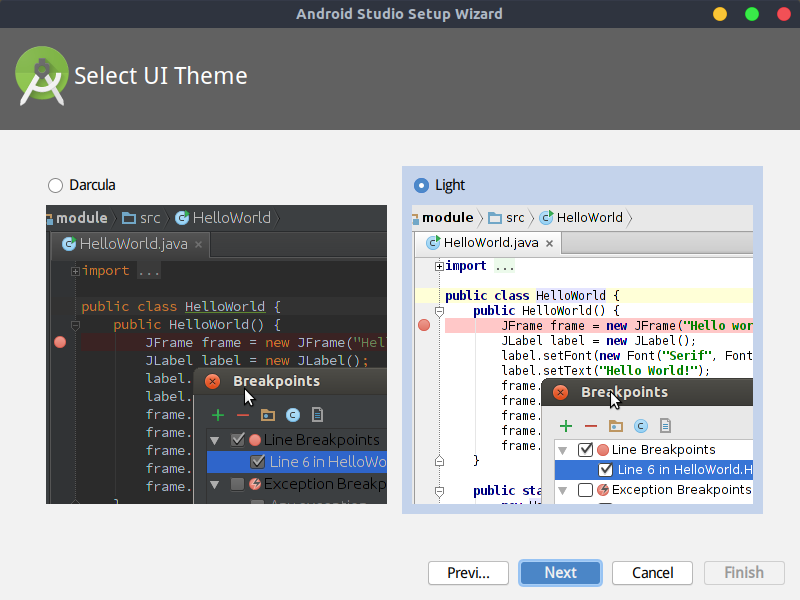Select the folder grouping icon in Breakpoints toolbar

point(617,425)
